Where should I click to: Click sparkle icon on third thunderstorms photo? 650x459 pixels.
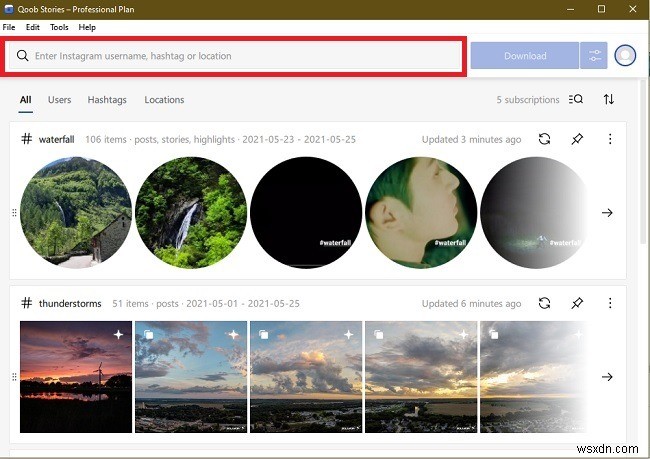click(349, 334)
